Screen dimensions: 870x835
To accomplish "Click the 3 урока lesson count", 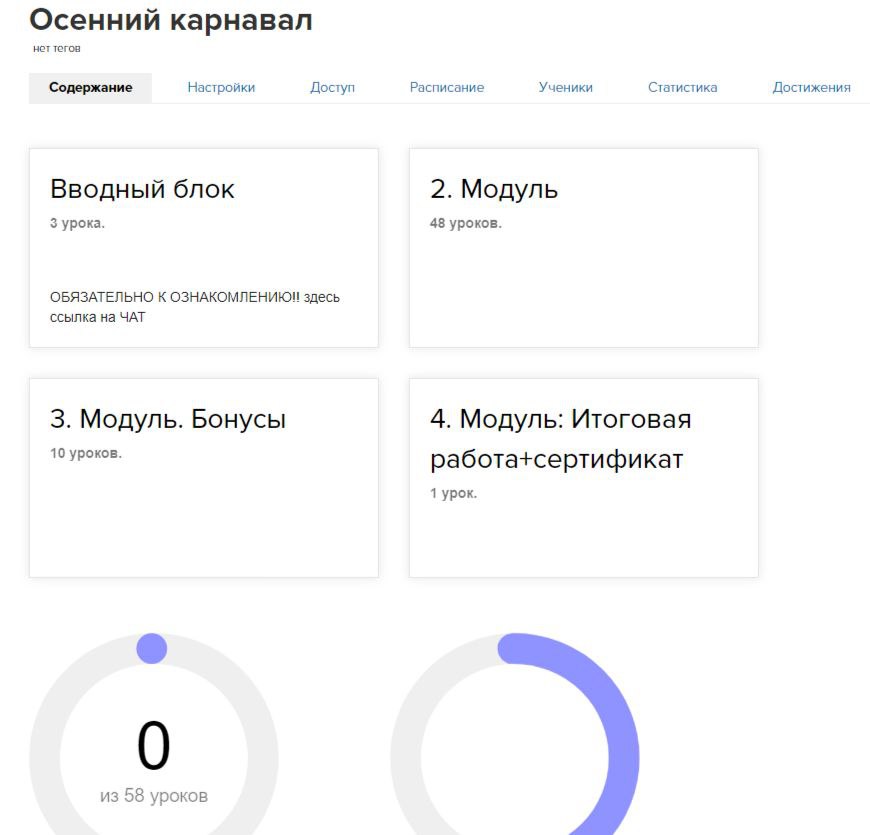I will tap(77, 223).
